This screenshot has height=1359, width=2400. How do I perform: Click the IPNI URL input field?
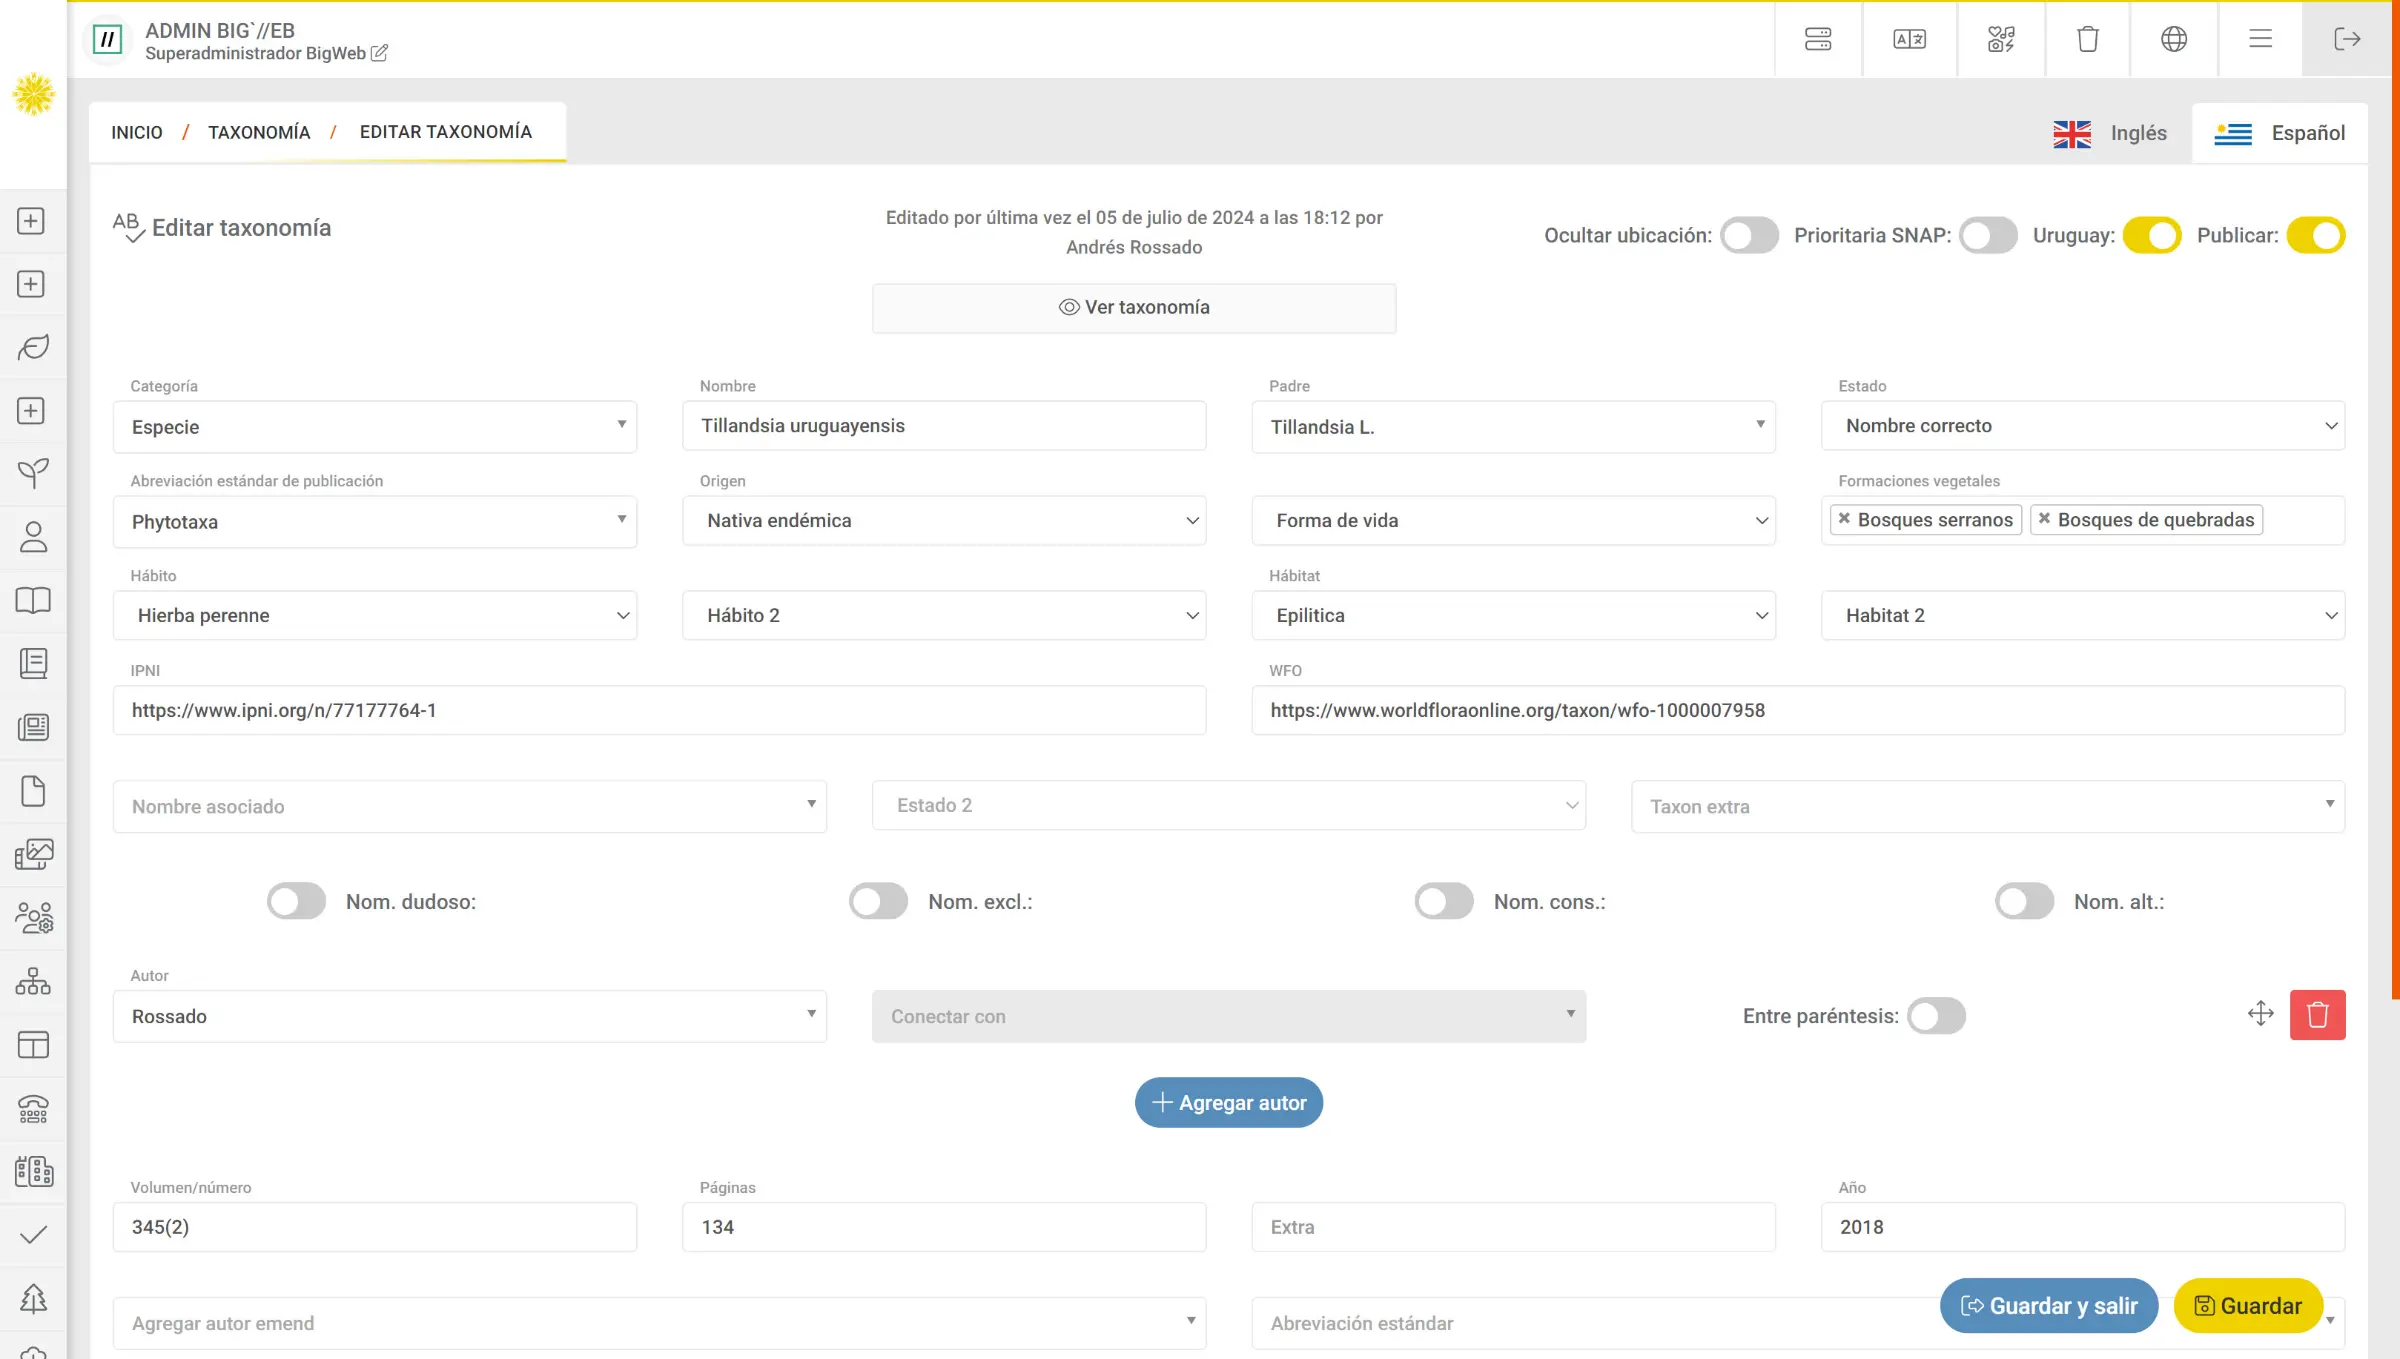[659, 710]
